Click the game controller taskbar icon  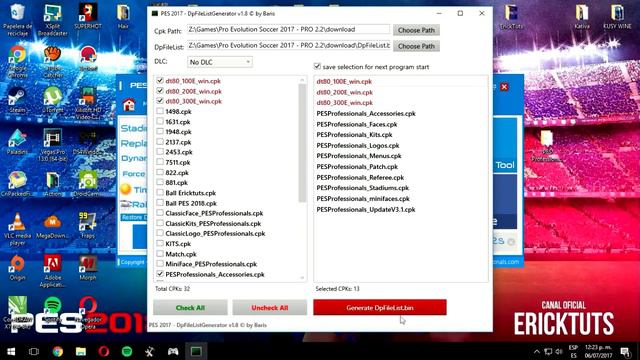tap(173, 351)
